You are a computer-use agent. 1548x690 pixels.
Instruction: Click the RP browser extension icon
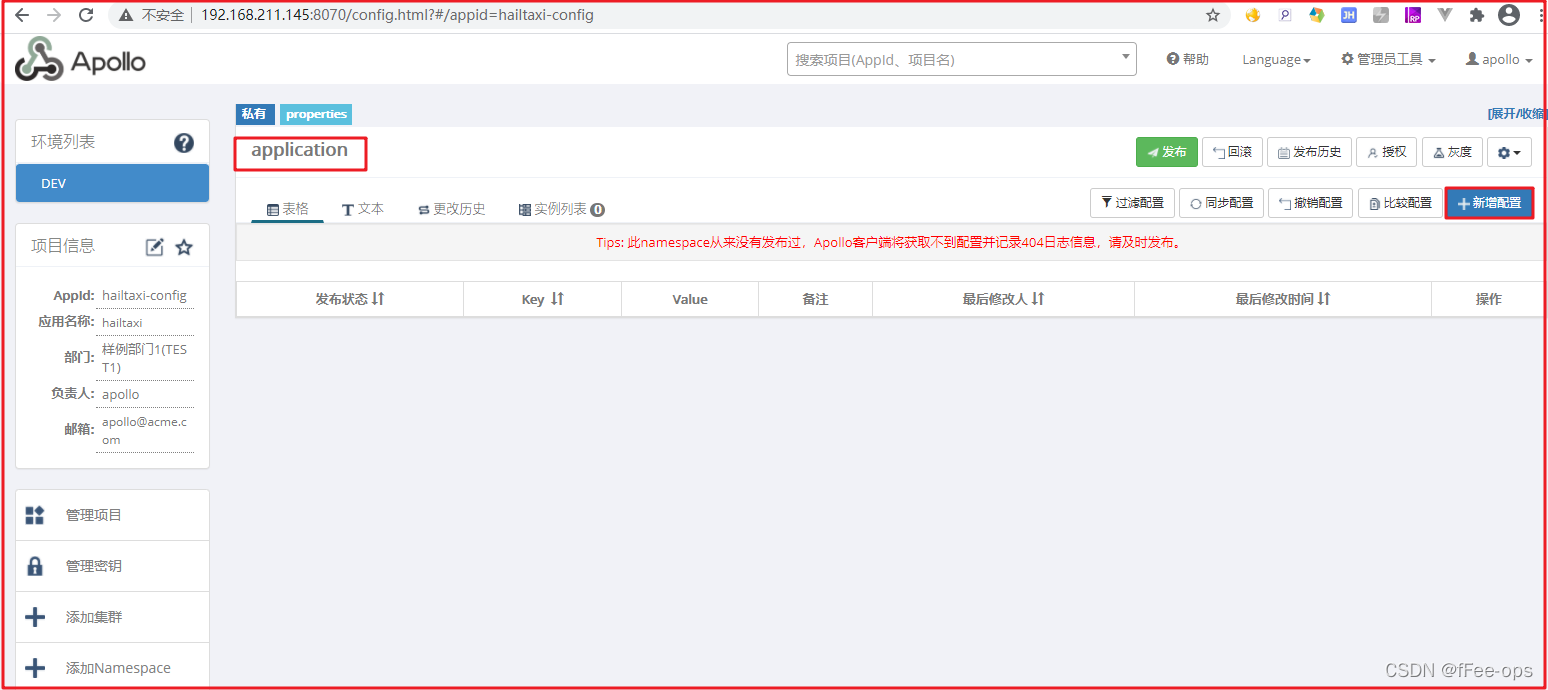(x=1413, y=15)
